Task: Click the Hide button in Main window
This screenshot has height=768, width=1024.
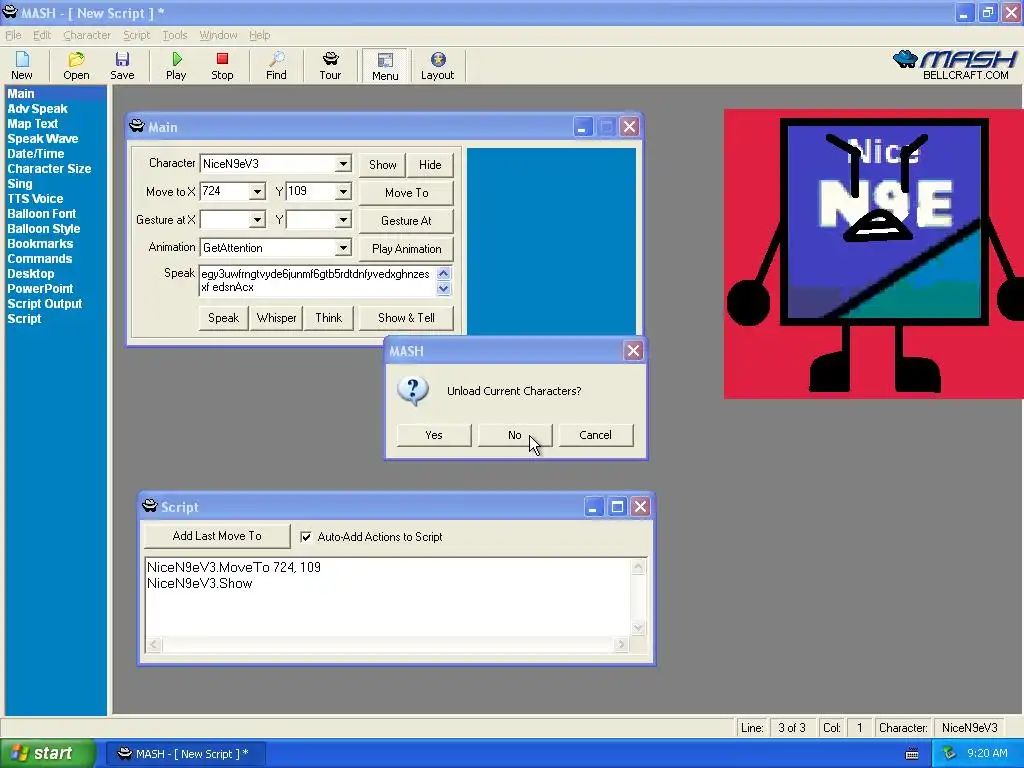Action: pyautogui.click(x=430, y=165)
